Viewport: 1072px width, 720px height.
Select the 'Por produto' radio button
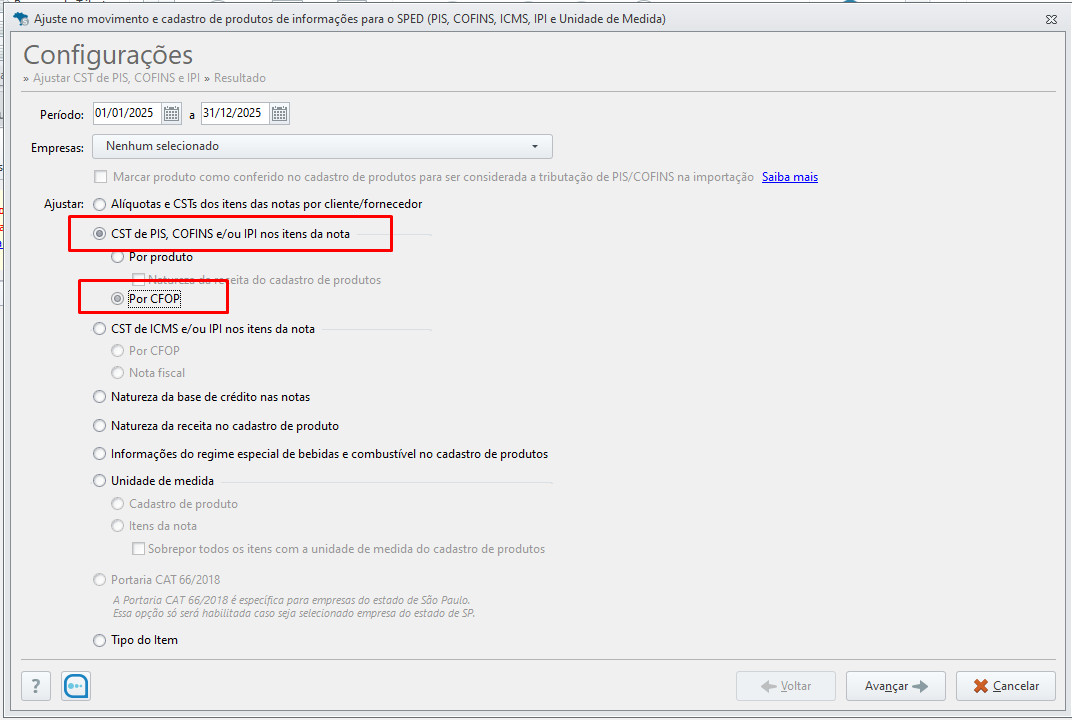118,257
